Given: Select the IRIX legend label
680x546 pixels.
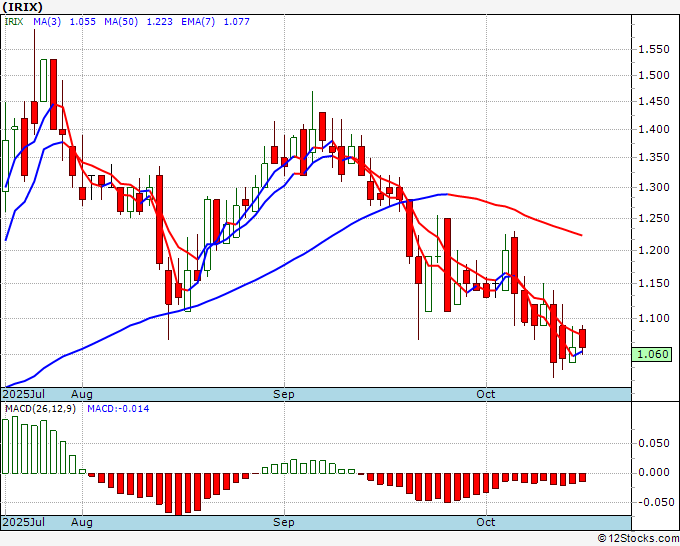Looking at the screenshot, I should pos(14,21).
